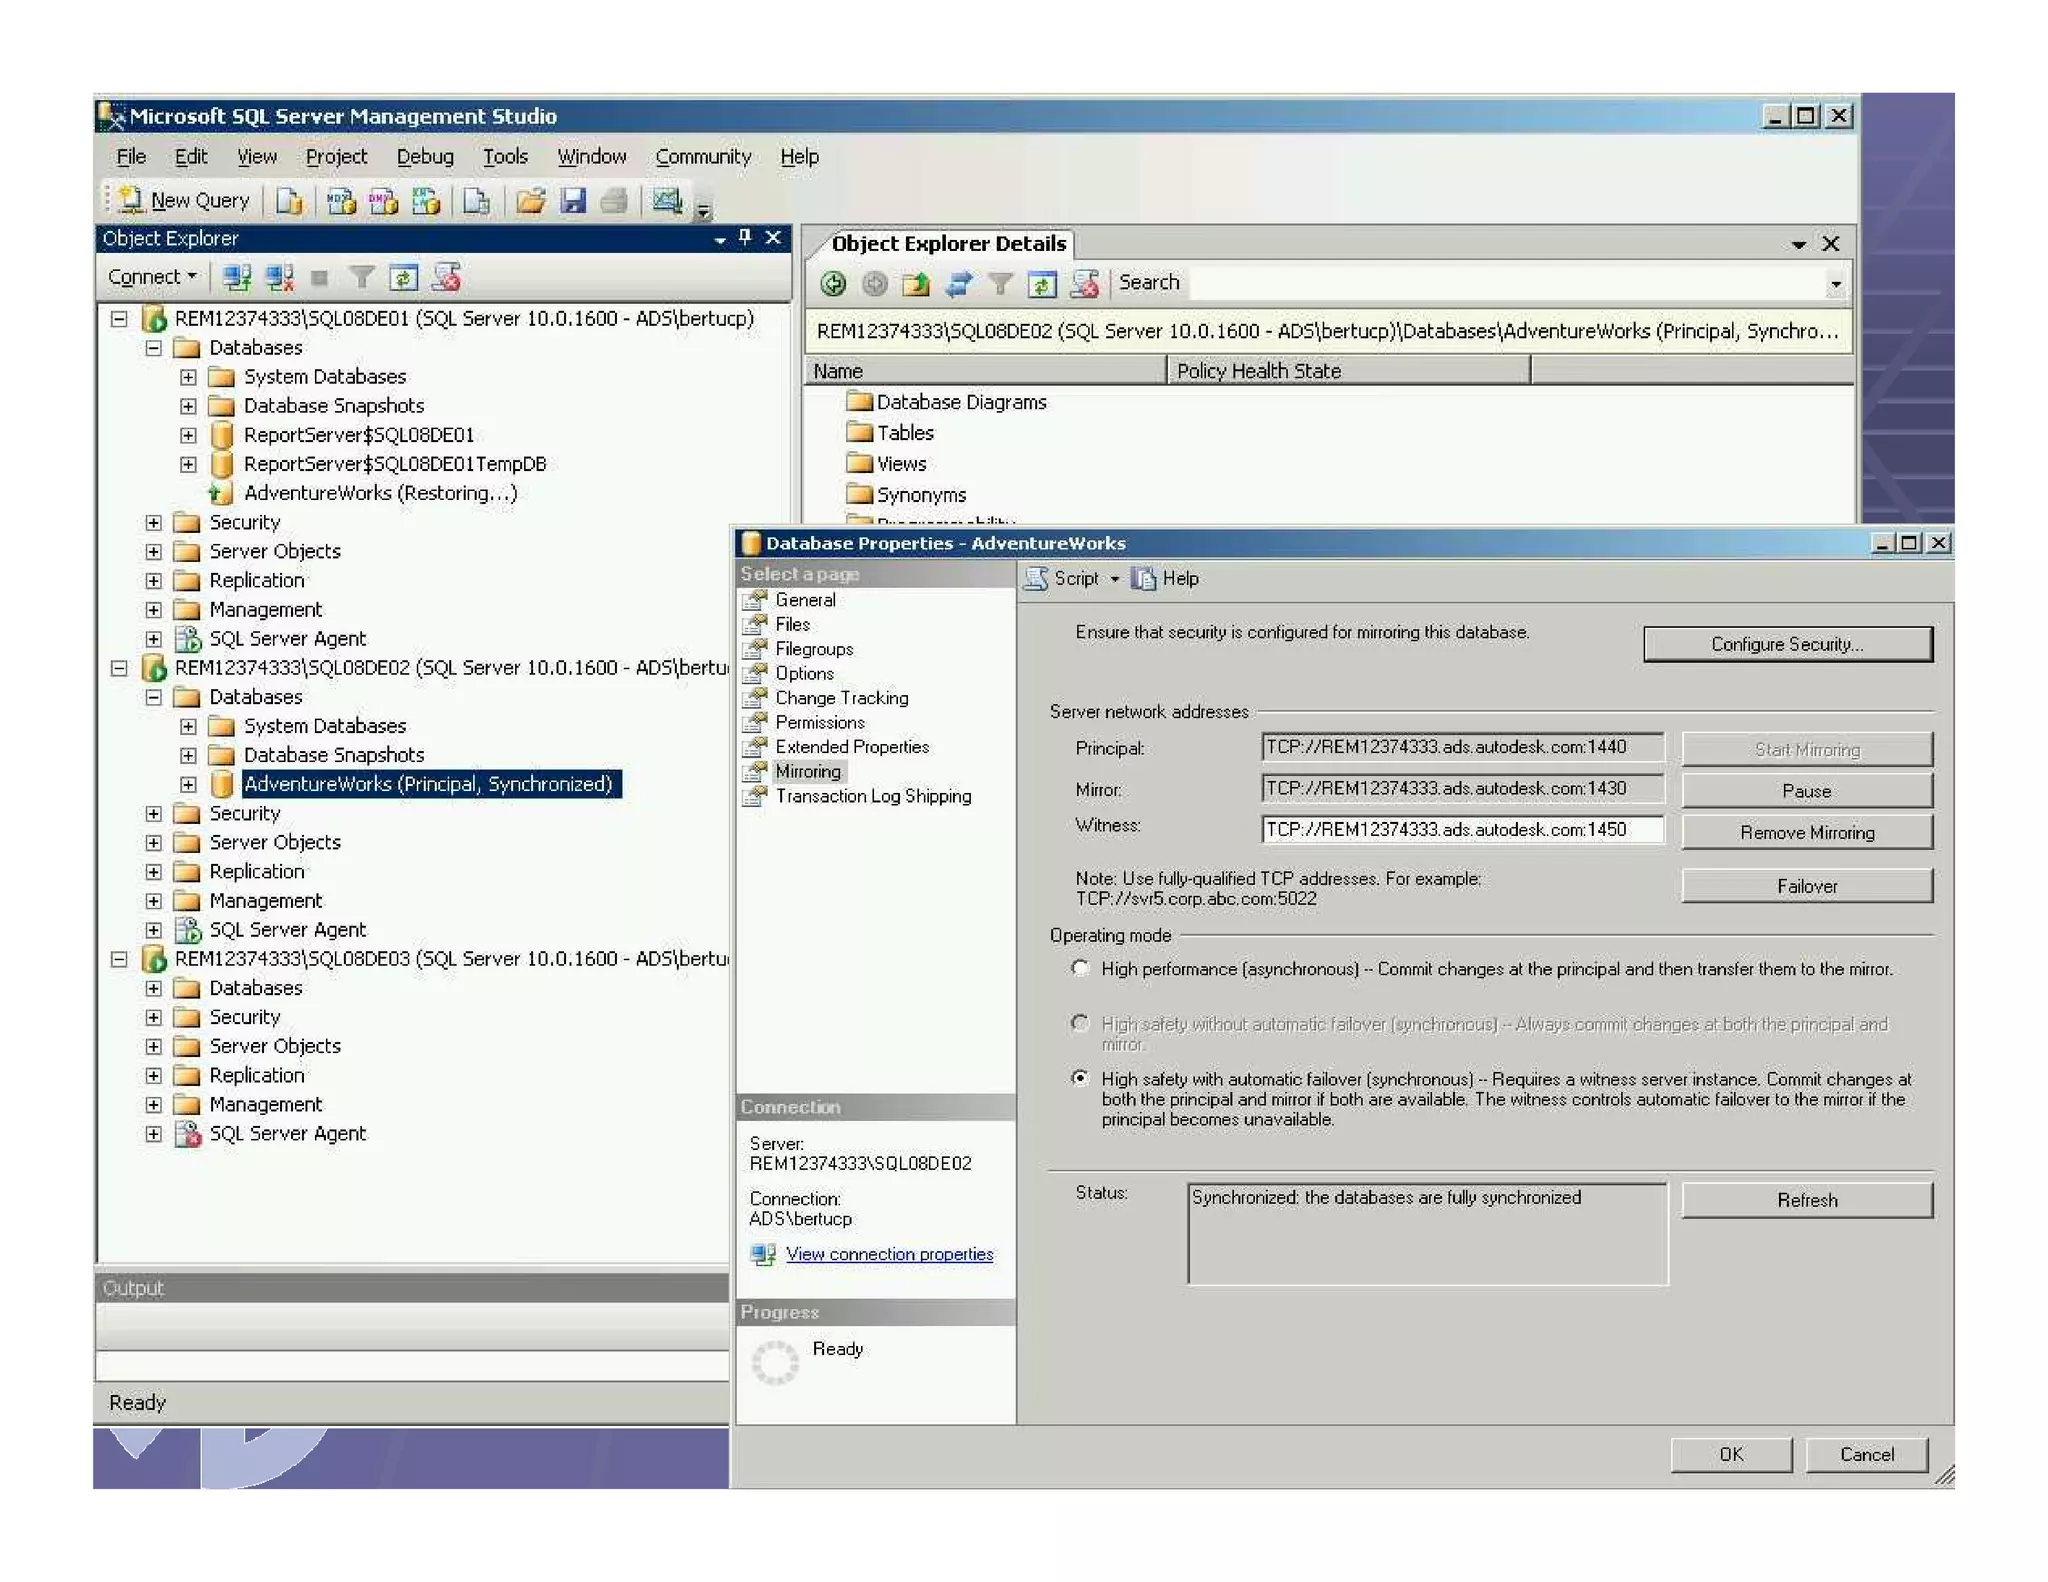Click Connect Object Explorer icon
The image size is (2048, 1582).
pyautogui.click(x=237, y=278)
